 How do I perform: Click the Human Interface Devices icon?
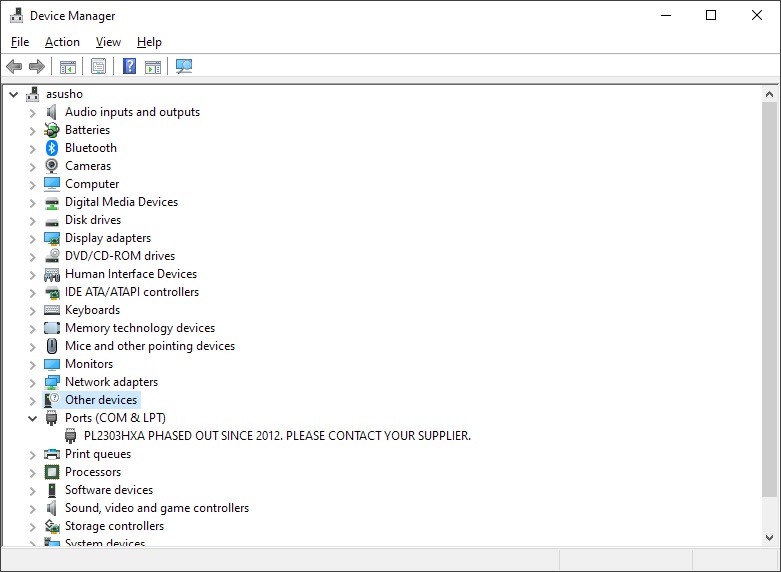pos(52,274)
